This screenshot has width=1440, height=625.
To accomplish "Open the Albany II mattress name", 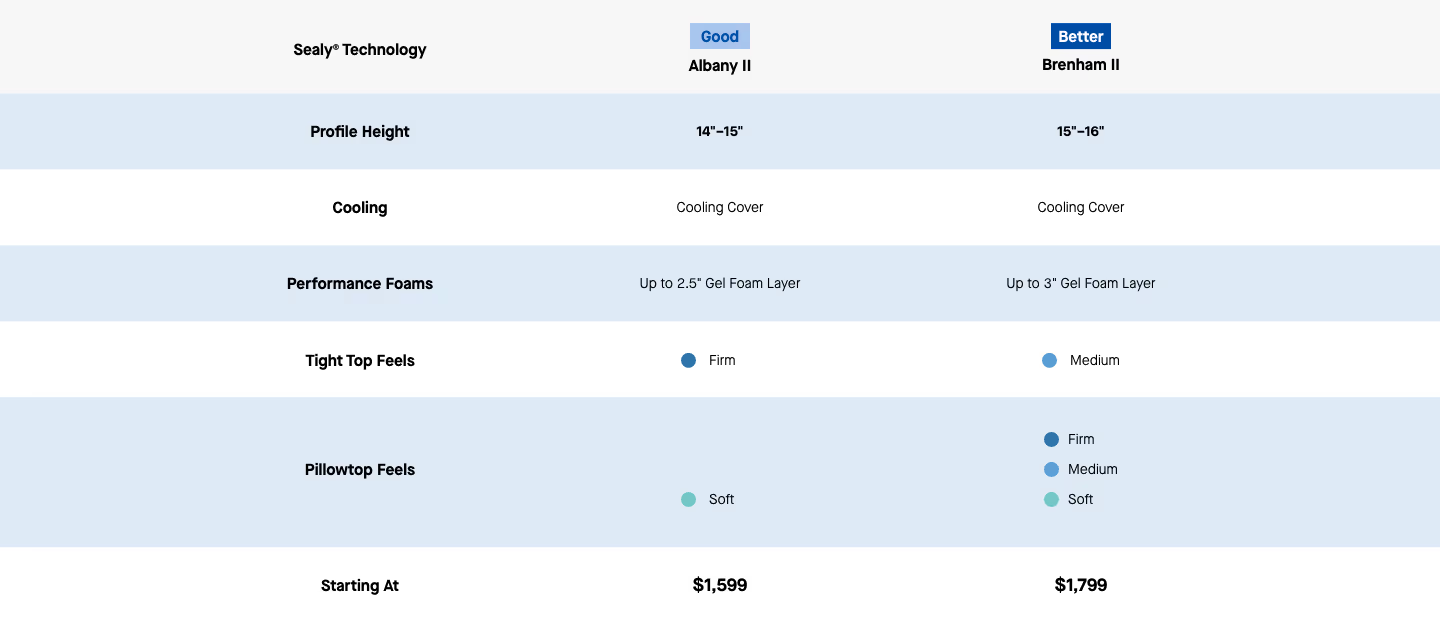I will [x=719, y=66].
